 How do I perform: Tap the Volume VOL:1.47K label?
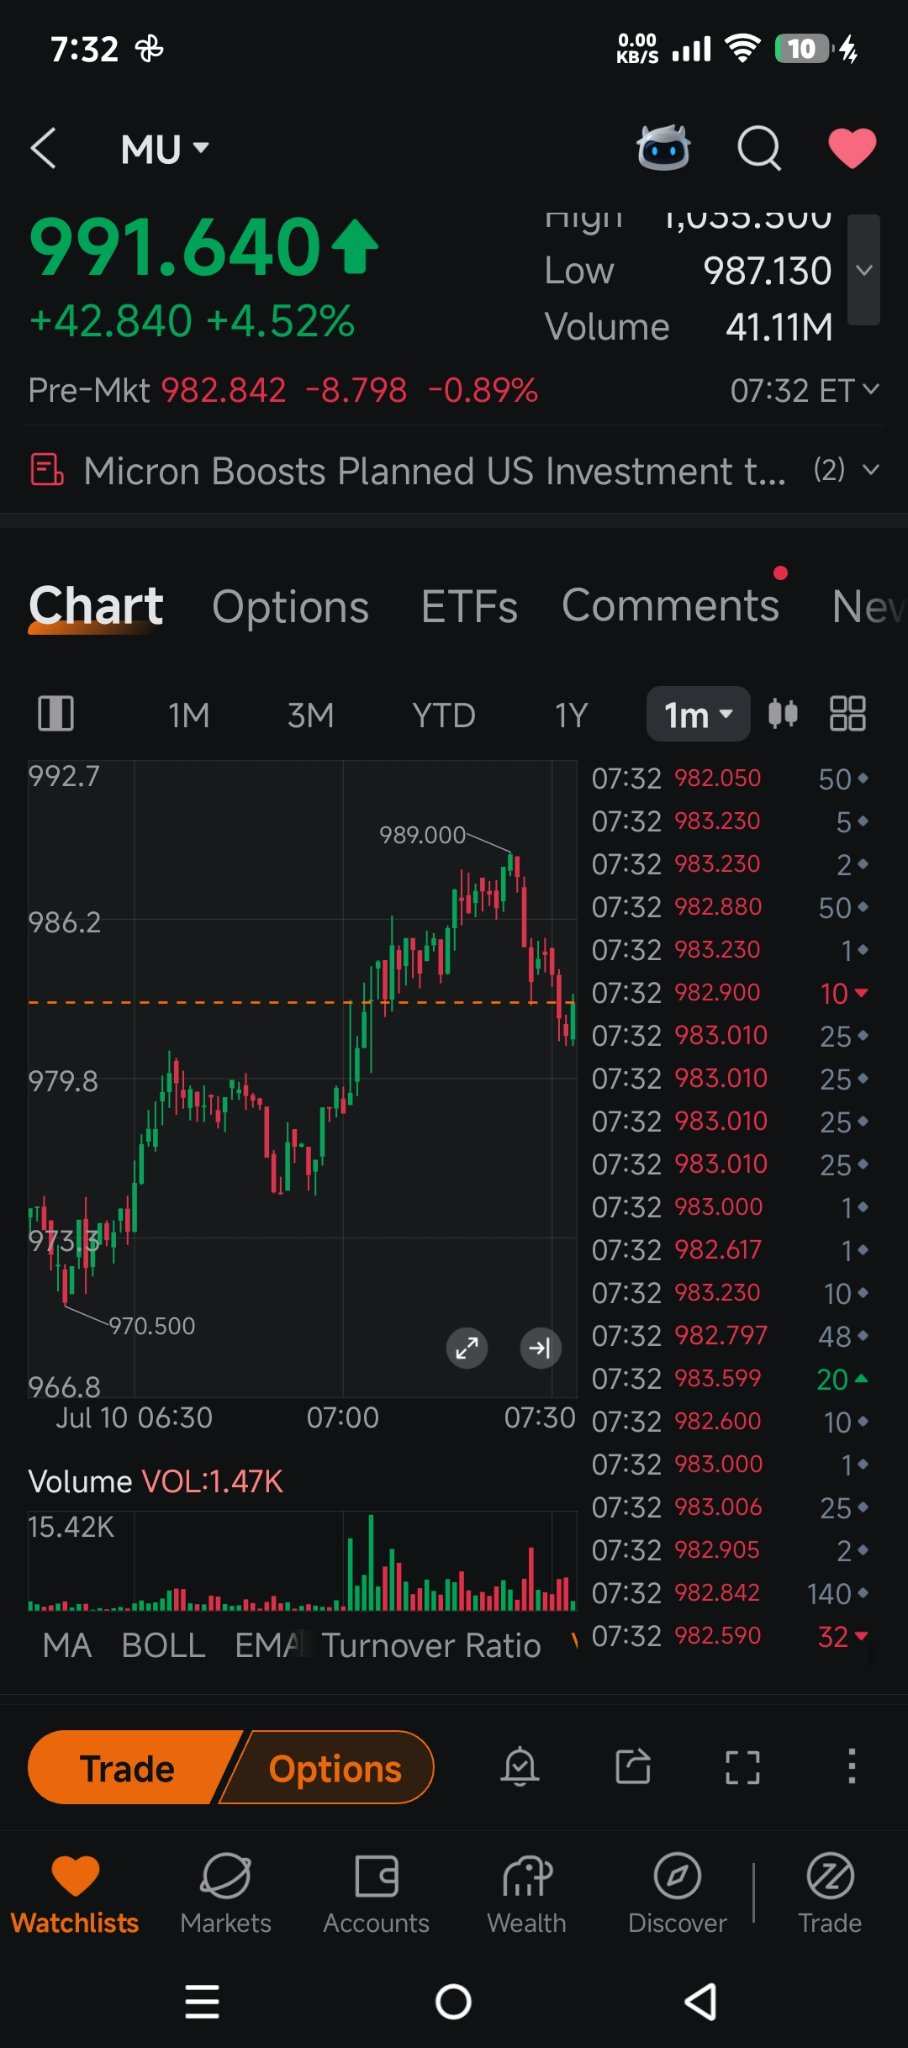click(x=156, y=1481)
